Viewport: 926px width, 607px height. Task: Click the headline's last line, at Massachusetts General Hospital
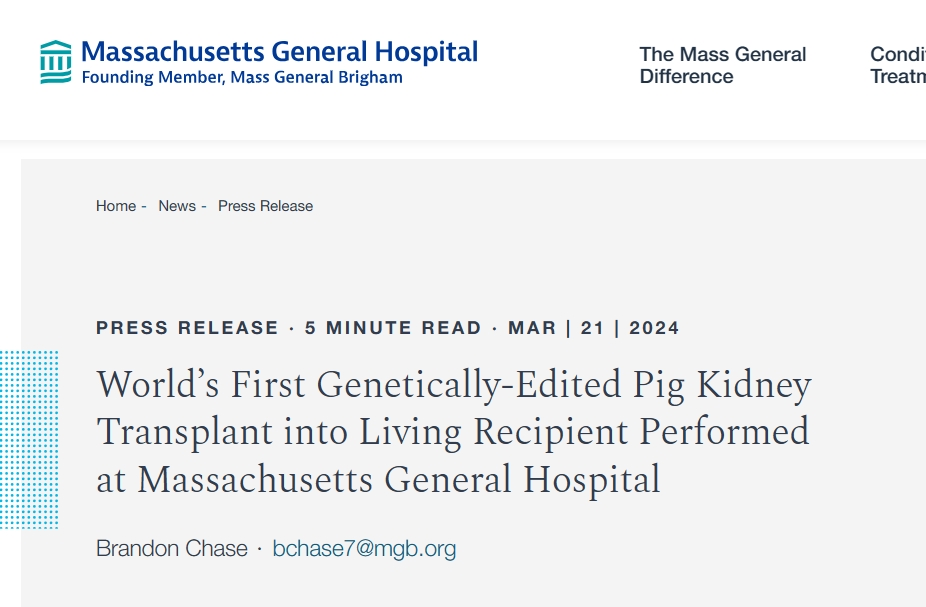378,479
